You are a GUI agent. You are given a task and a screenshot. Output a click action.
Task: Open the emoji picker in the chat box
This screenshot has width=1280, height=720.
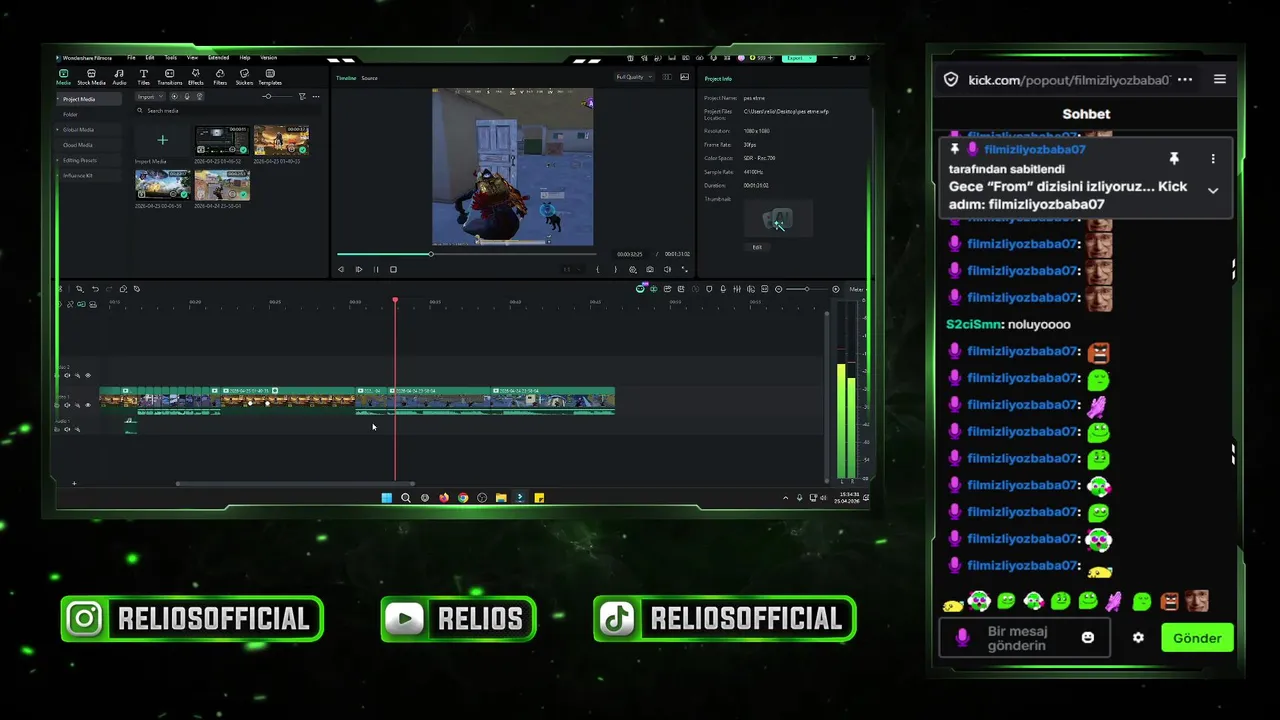pyautogui.click(x=1088, y=637)
